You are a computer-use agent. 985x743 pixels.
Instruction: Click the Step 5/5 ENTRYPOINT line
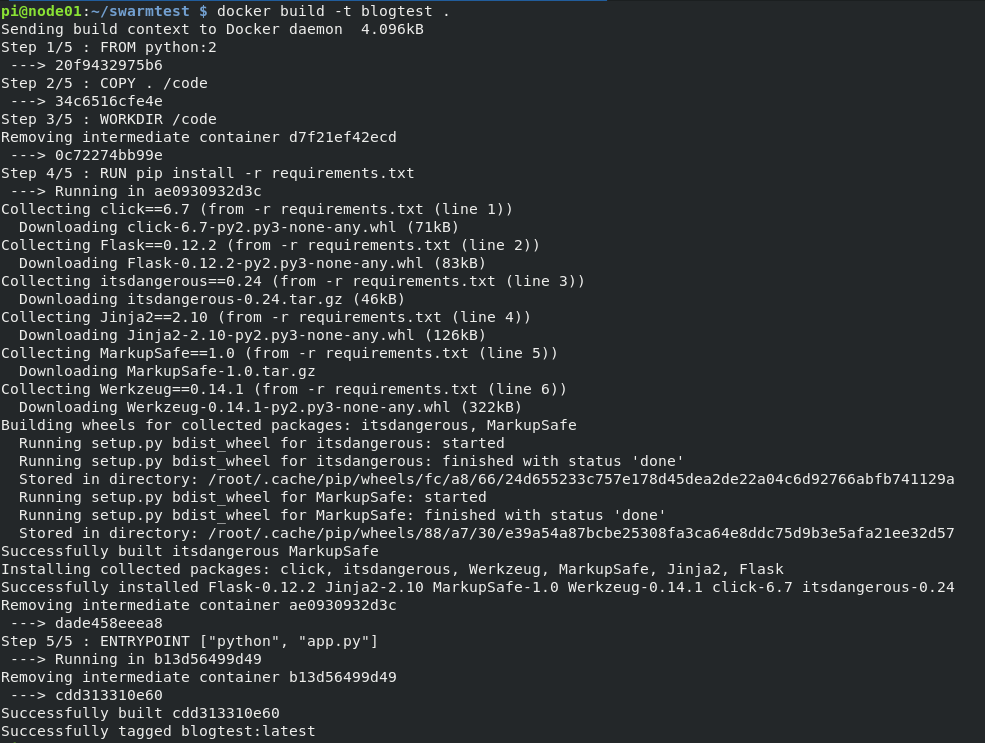(190, 641)
